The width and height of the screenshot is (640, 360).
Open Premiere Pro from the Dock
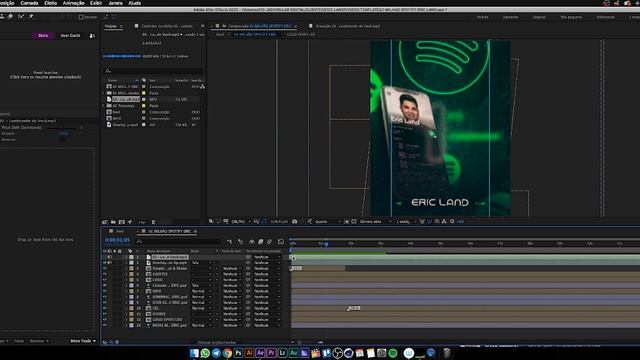(x=271, y=353)
